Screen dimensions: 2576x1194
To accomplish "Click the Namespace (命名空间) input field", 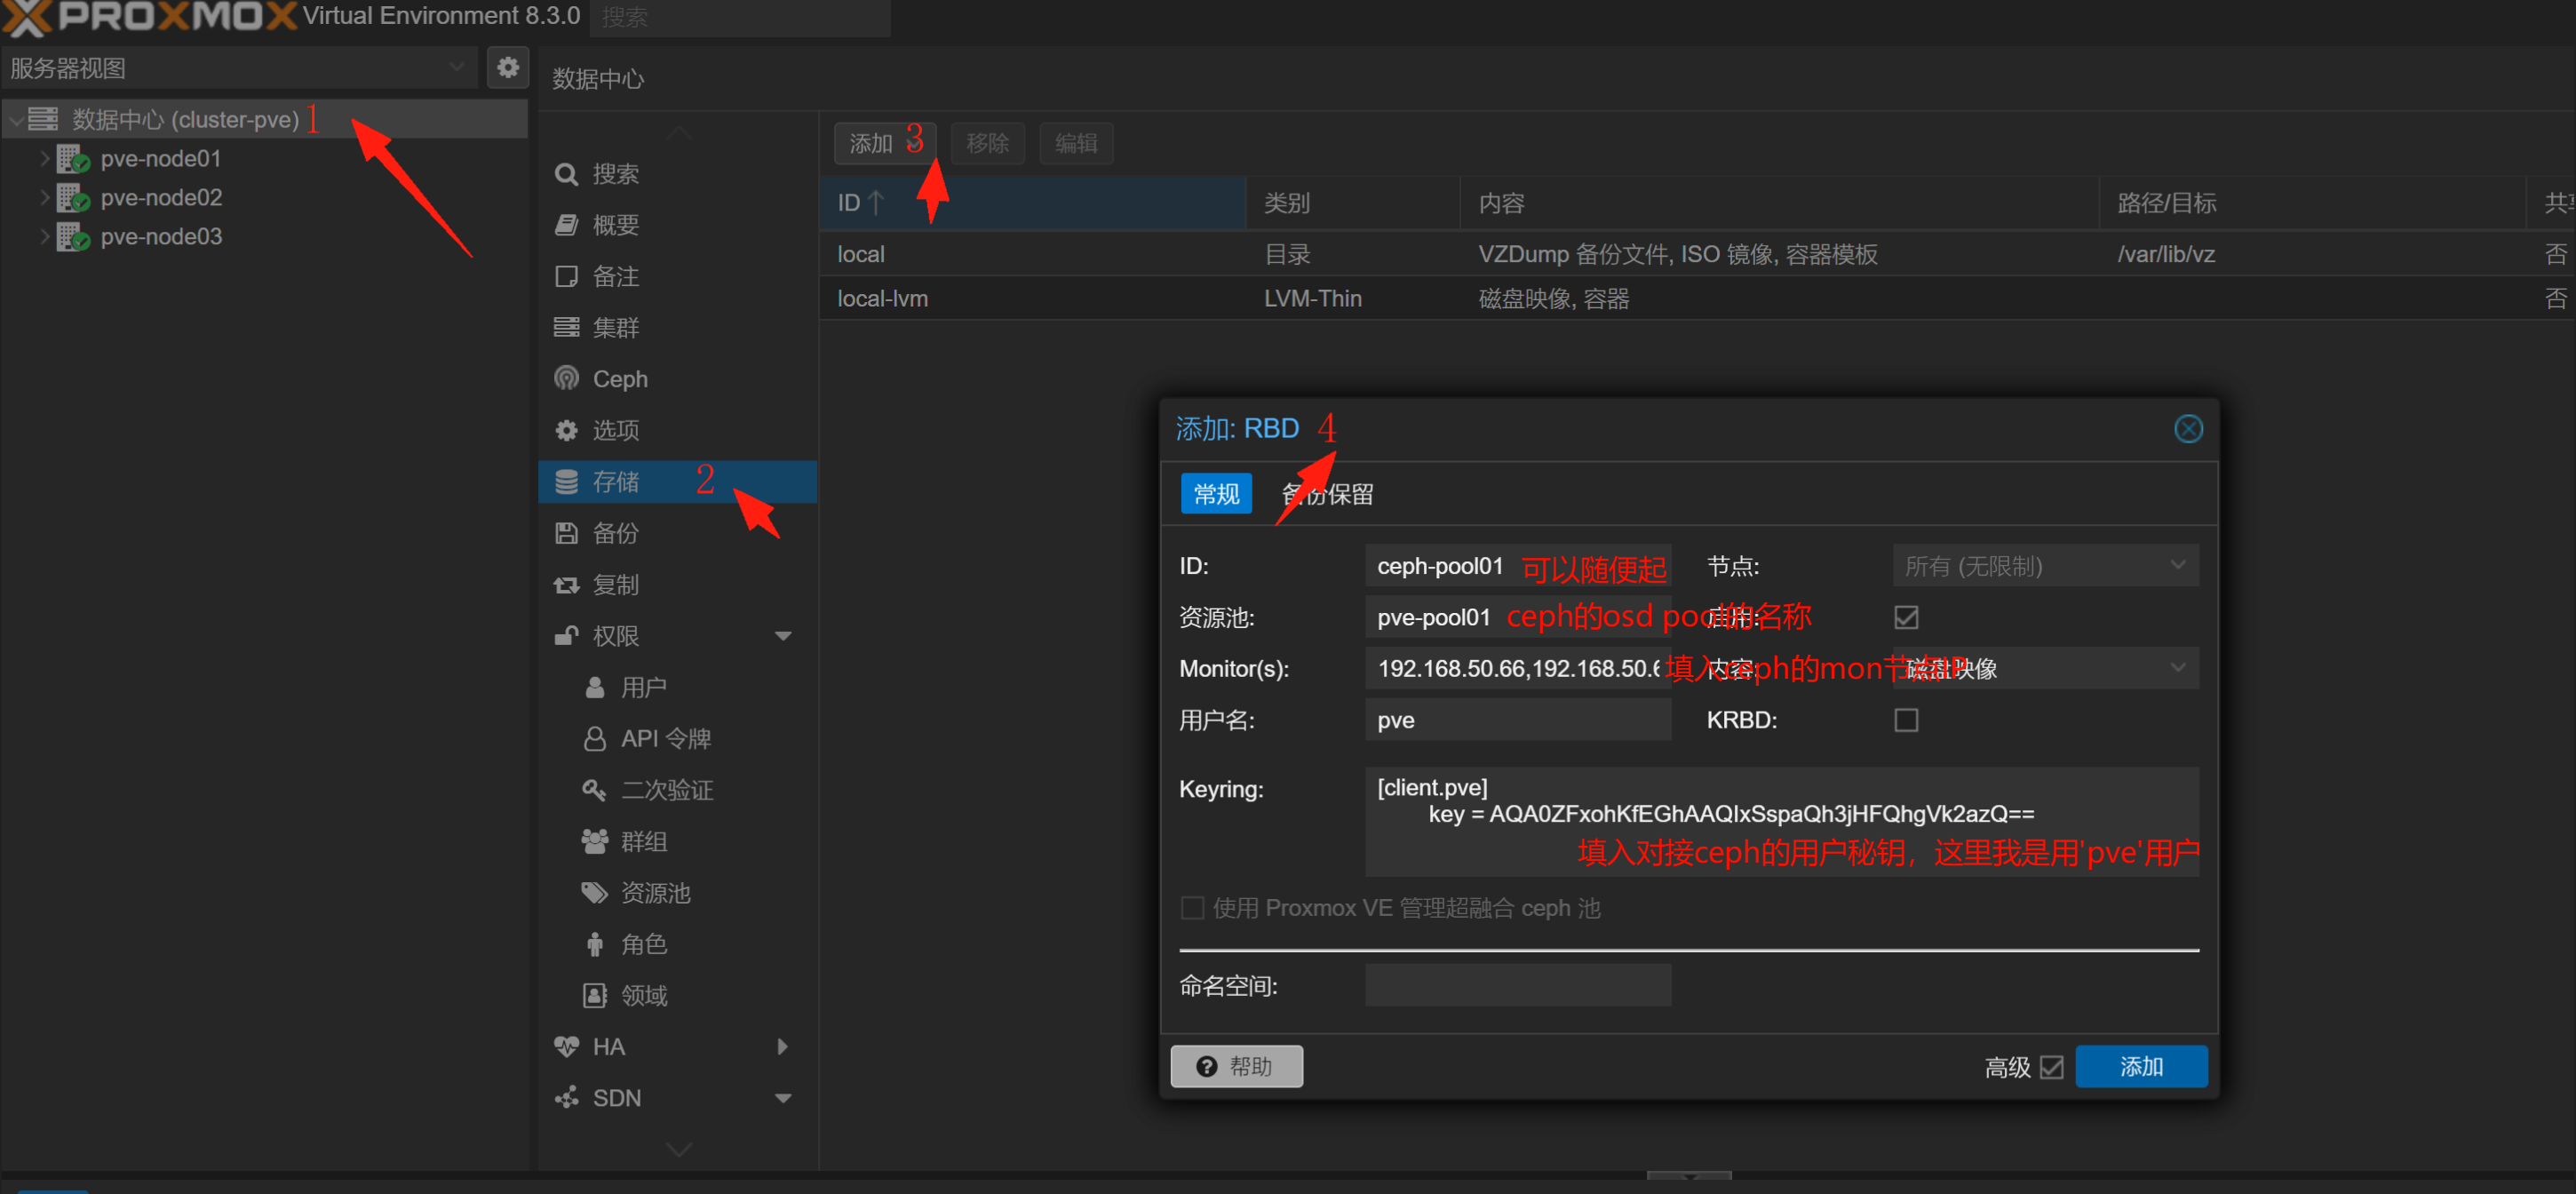I will click(1518, 985).
